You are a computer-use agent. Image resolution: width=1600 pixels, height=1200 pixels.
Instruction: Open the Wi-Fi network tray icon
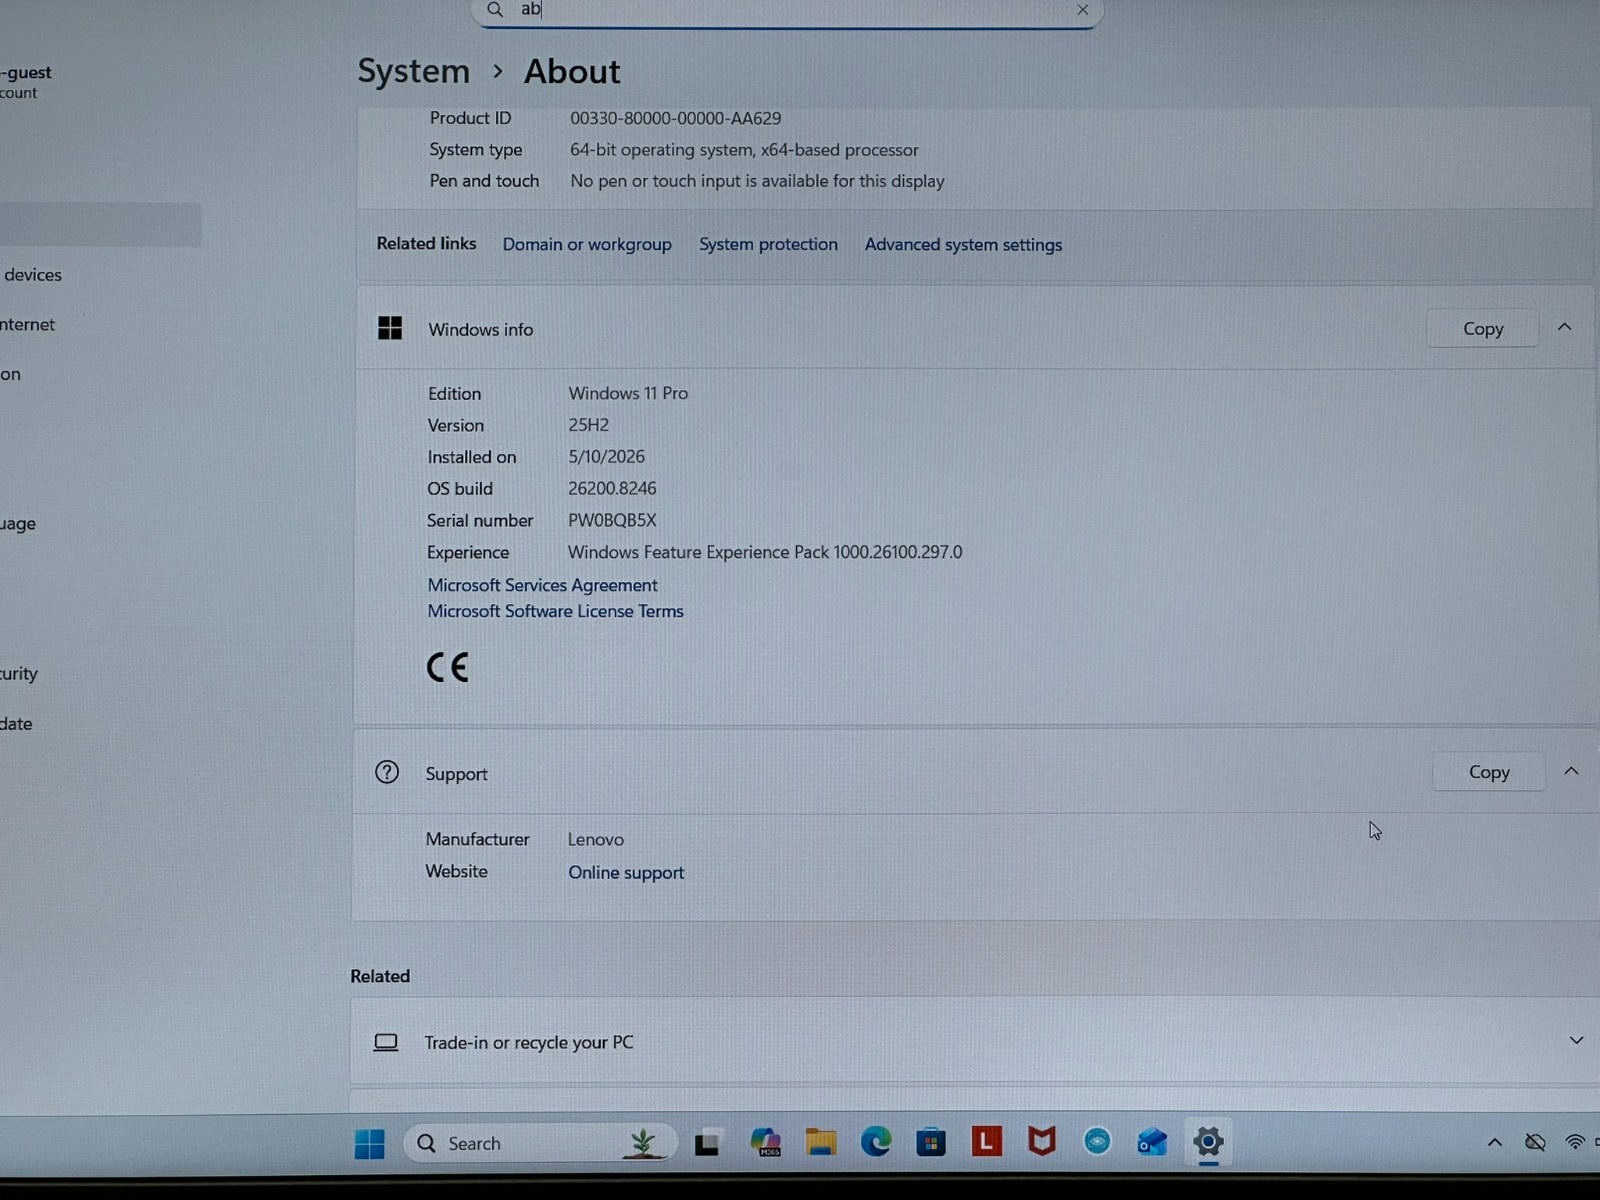coord(1575,1142)
